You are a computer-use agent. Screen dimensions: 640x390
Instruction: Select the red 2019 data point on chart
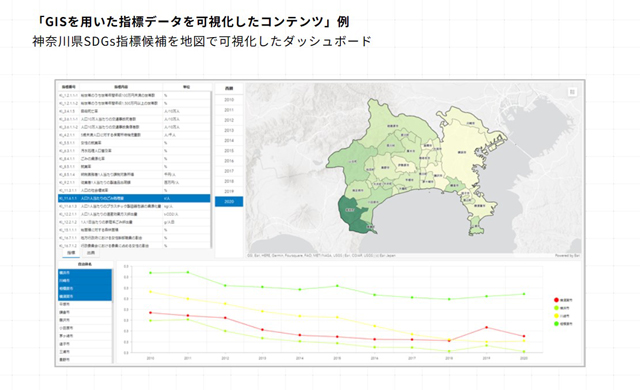(x=487, y=328)
